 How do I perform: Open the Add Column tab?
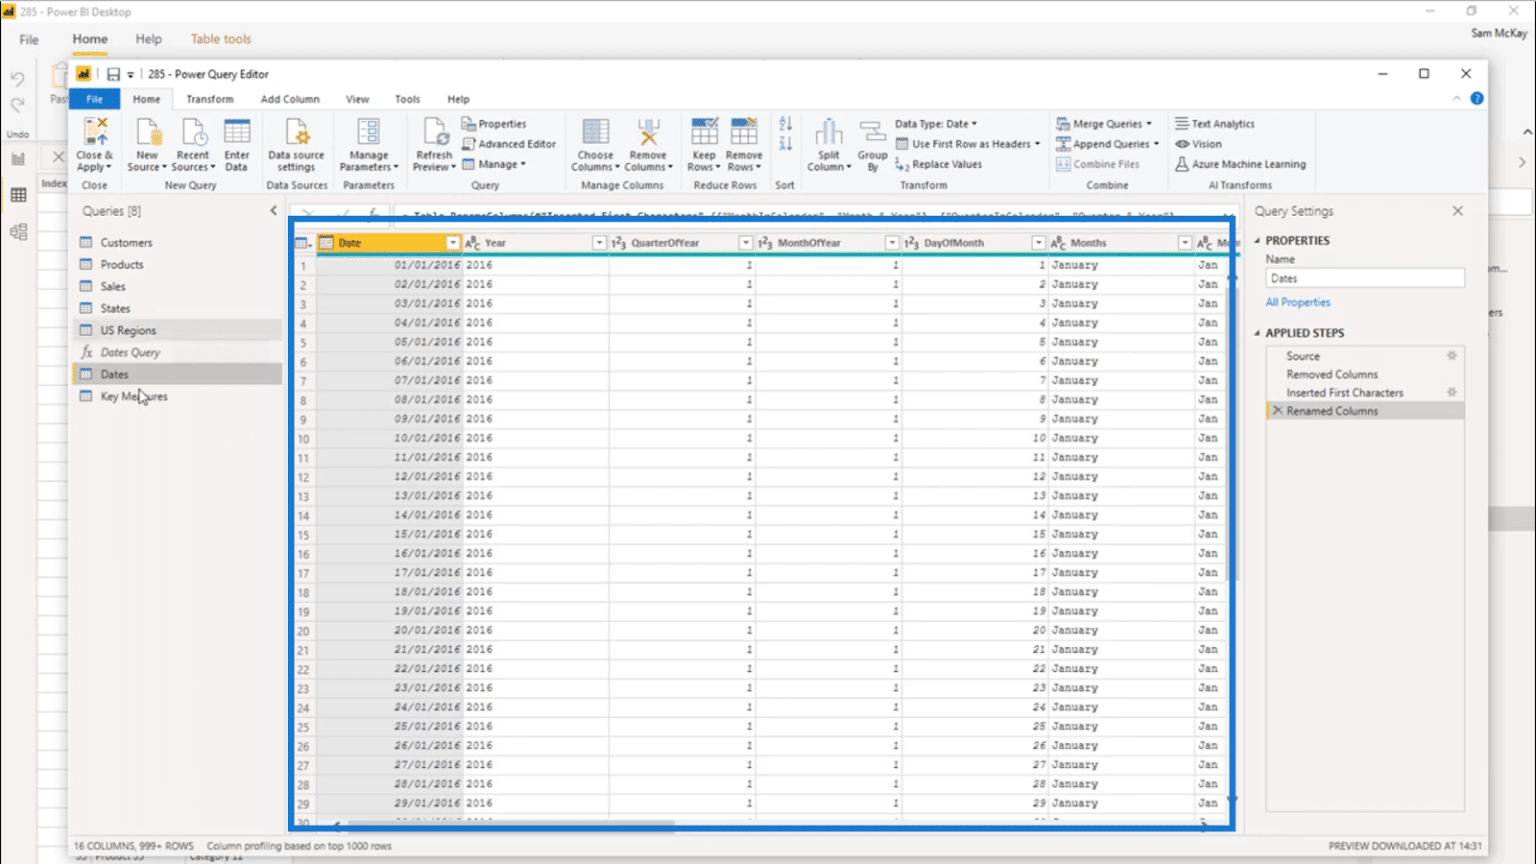coord(290,99)
